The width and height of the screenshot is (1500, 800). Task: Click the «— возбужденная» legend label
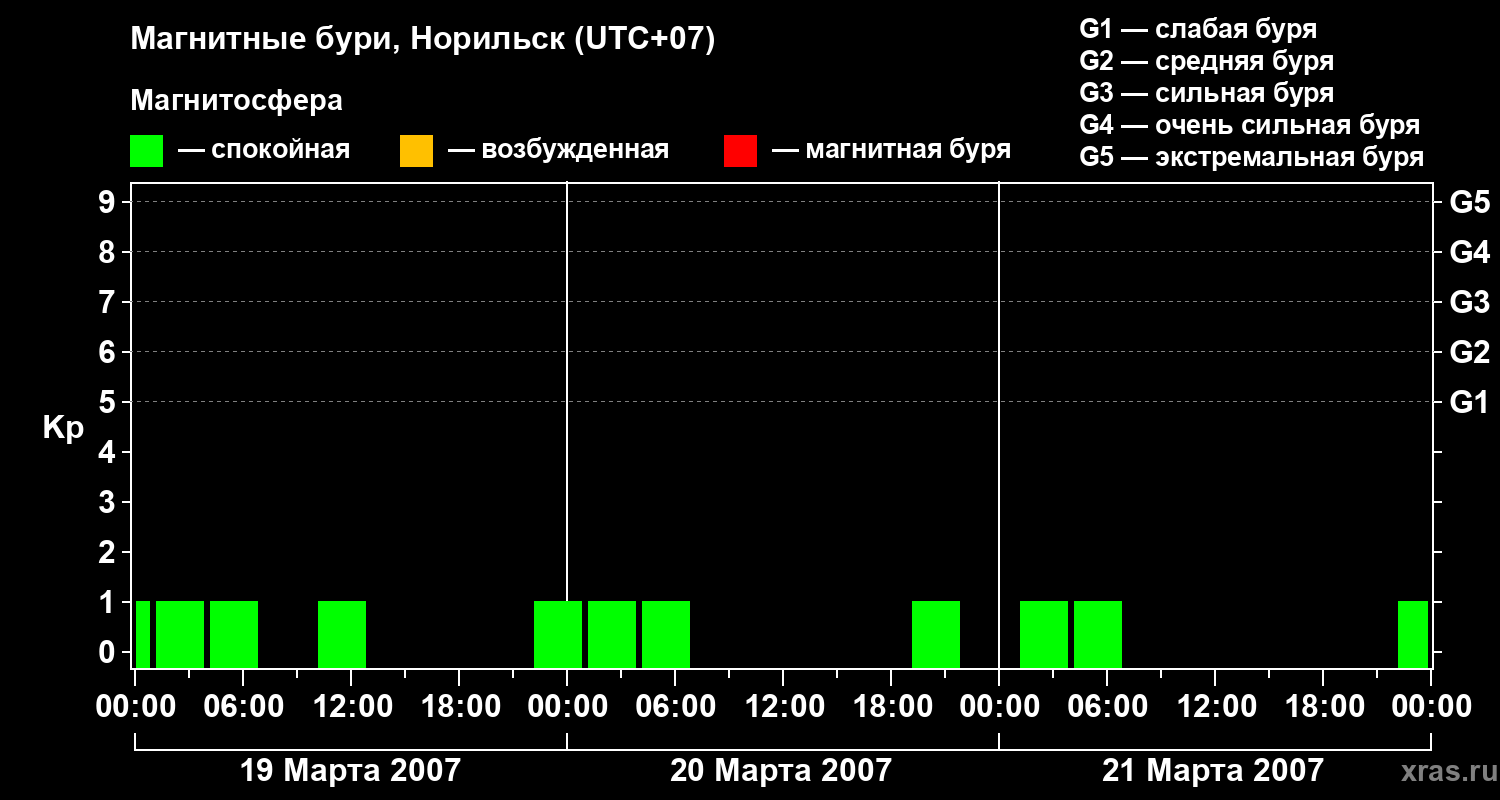tap(558, 151)
